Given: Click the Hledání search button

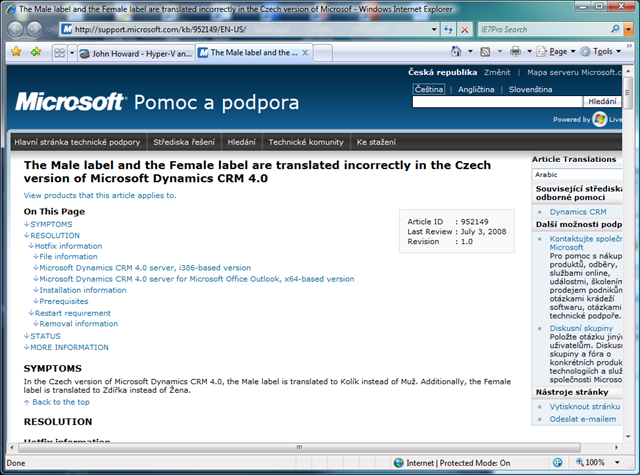Looking at the screenshot, I should pos(602,101).
